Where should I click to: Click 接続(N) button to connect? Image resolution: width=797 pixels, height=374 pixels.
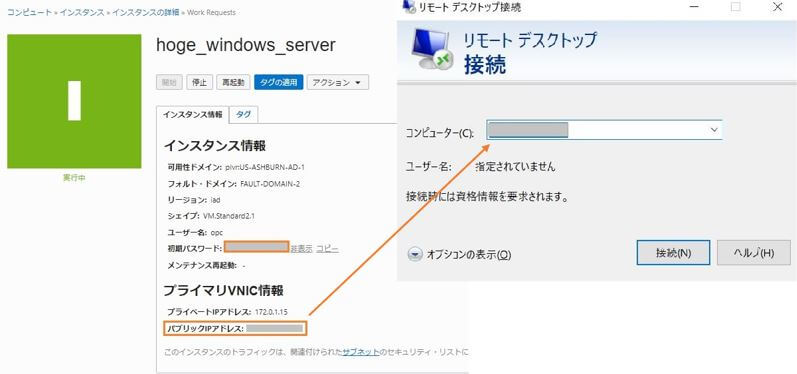point(673,253)
